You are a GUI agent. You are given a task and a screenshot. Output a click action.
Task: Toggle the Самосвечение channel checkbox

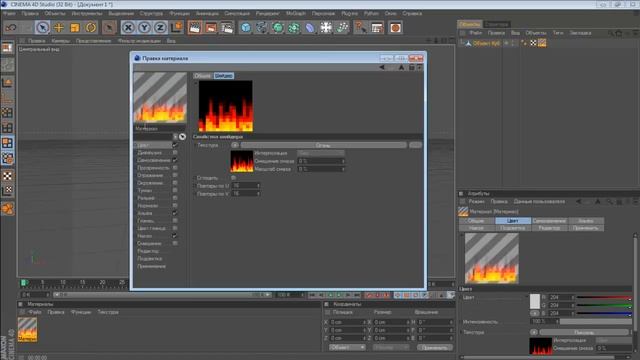click(175, 160)
